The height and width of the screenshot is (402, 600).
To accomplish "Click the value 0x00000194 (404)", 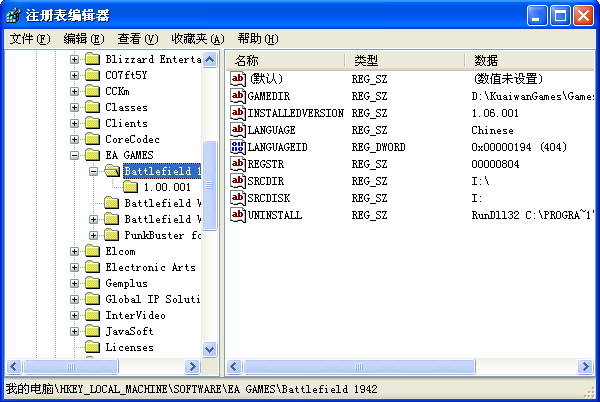I will tap(519, 147).
